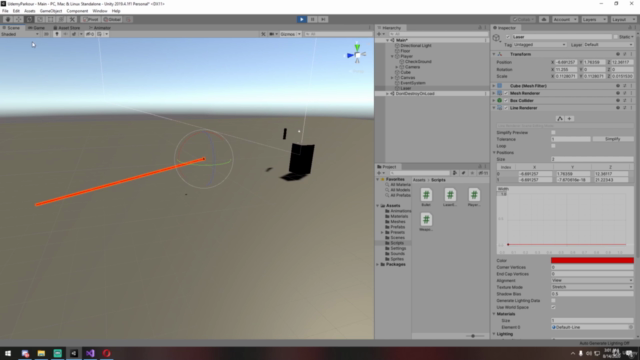Open Box Collider context menu dots
The height and width of the screenshot is (360, 640).
tap(631, 100)
